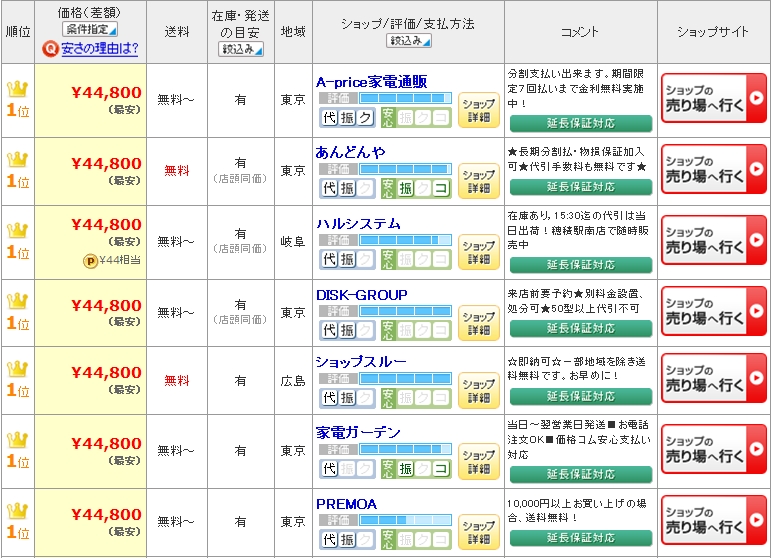Open the A-price家電通販 shop link
This screenshot has width=774, height=558.
pos(371,82)
